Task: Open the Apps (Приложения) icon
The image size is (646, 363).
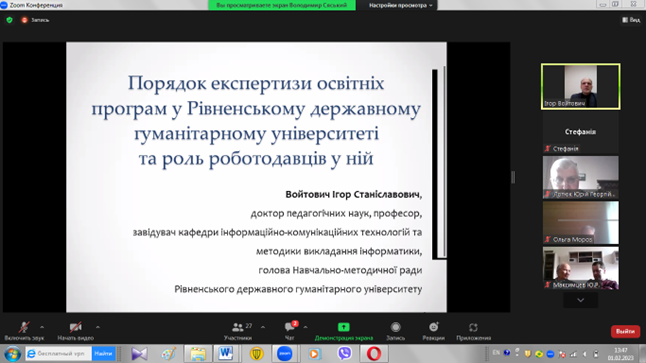Action: pyautogui.click(x=473, y=328)
